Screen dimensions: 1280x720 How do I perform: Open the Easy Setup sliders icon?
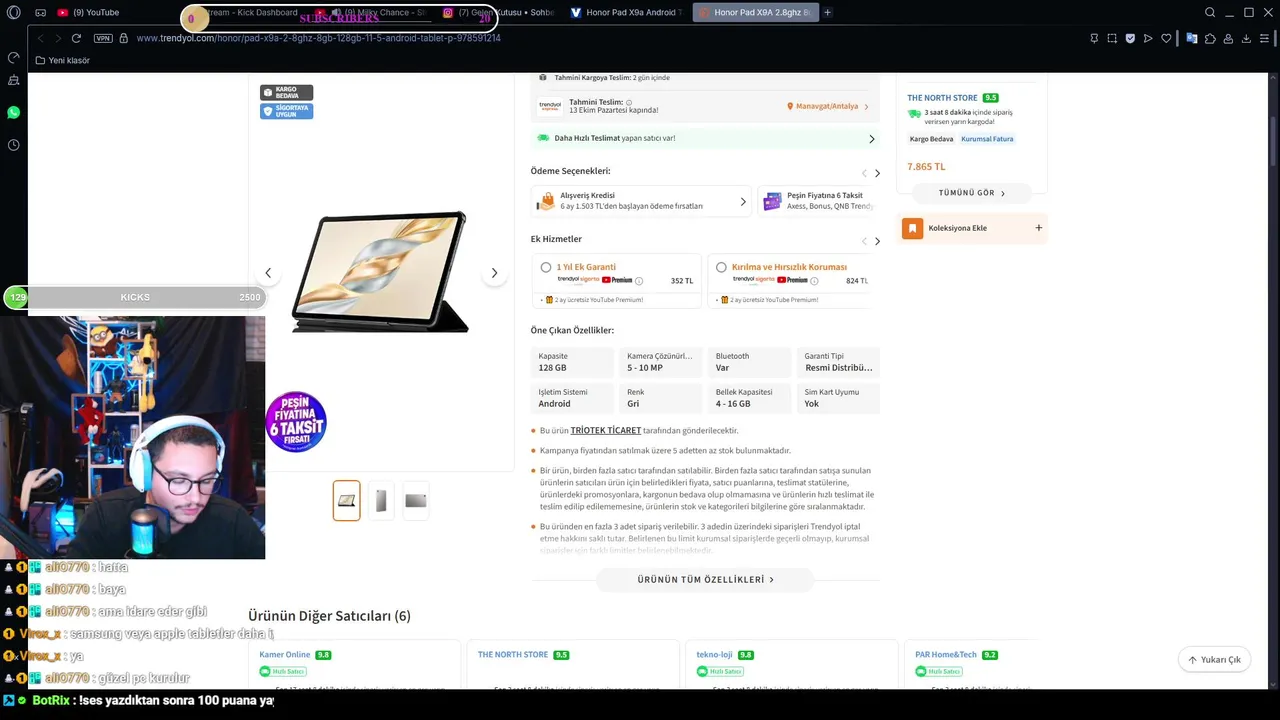(x=1265, y=38)
